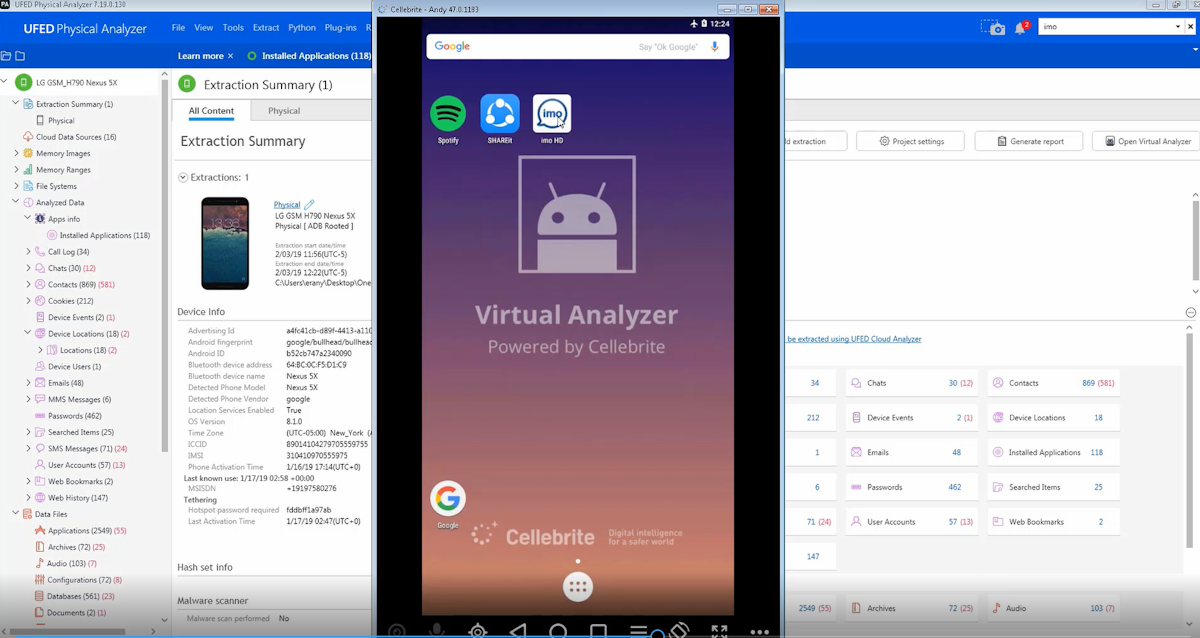Open the Physical extraction link
Screen dimensions: 1200x638
pyautogui.click(x=287, y=205)
